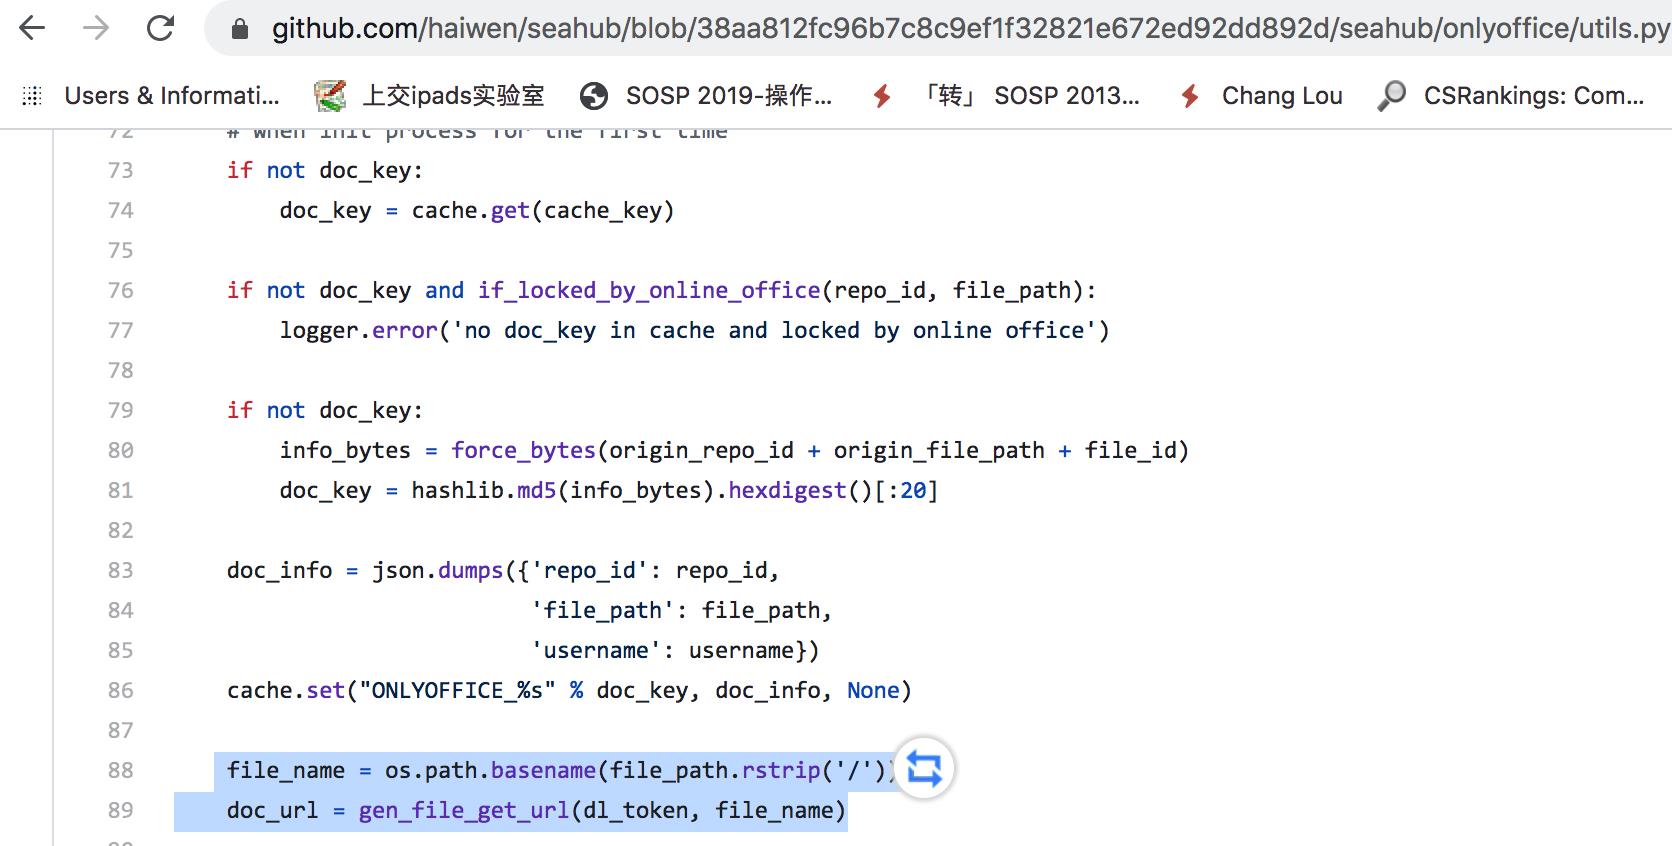Open Chang Lou bookmark
Image resolution: width=1672 pixels, height=846 pixels.
pos(1261,96)
